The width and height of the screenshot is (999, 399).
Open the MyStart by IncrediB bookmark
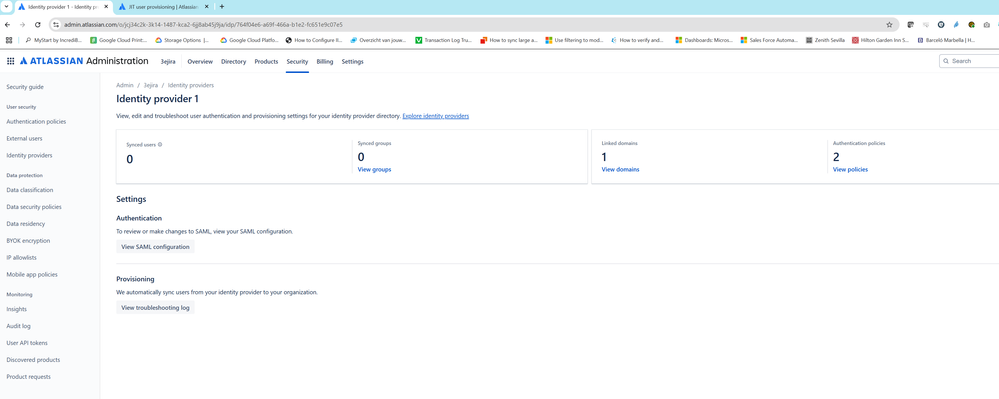(x=54, y=40)
